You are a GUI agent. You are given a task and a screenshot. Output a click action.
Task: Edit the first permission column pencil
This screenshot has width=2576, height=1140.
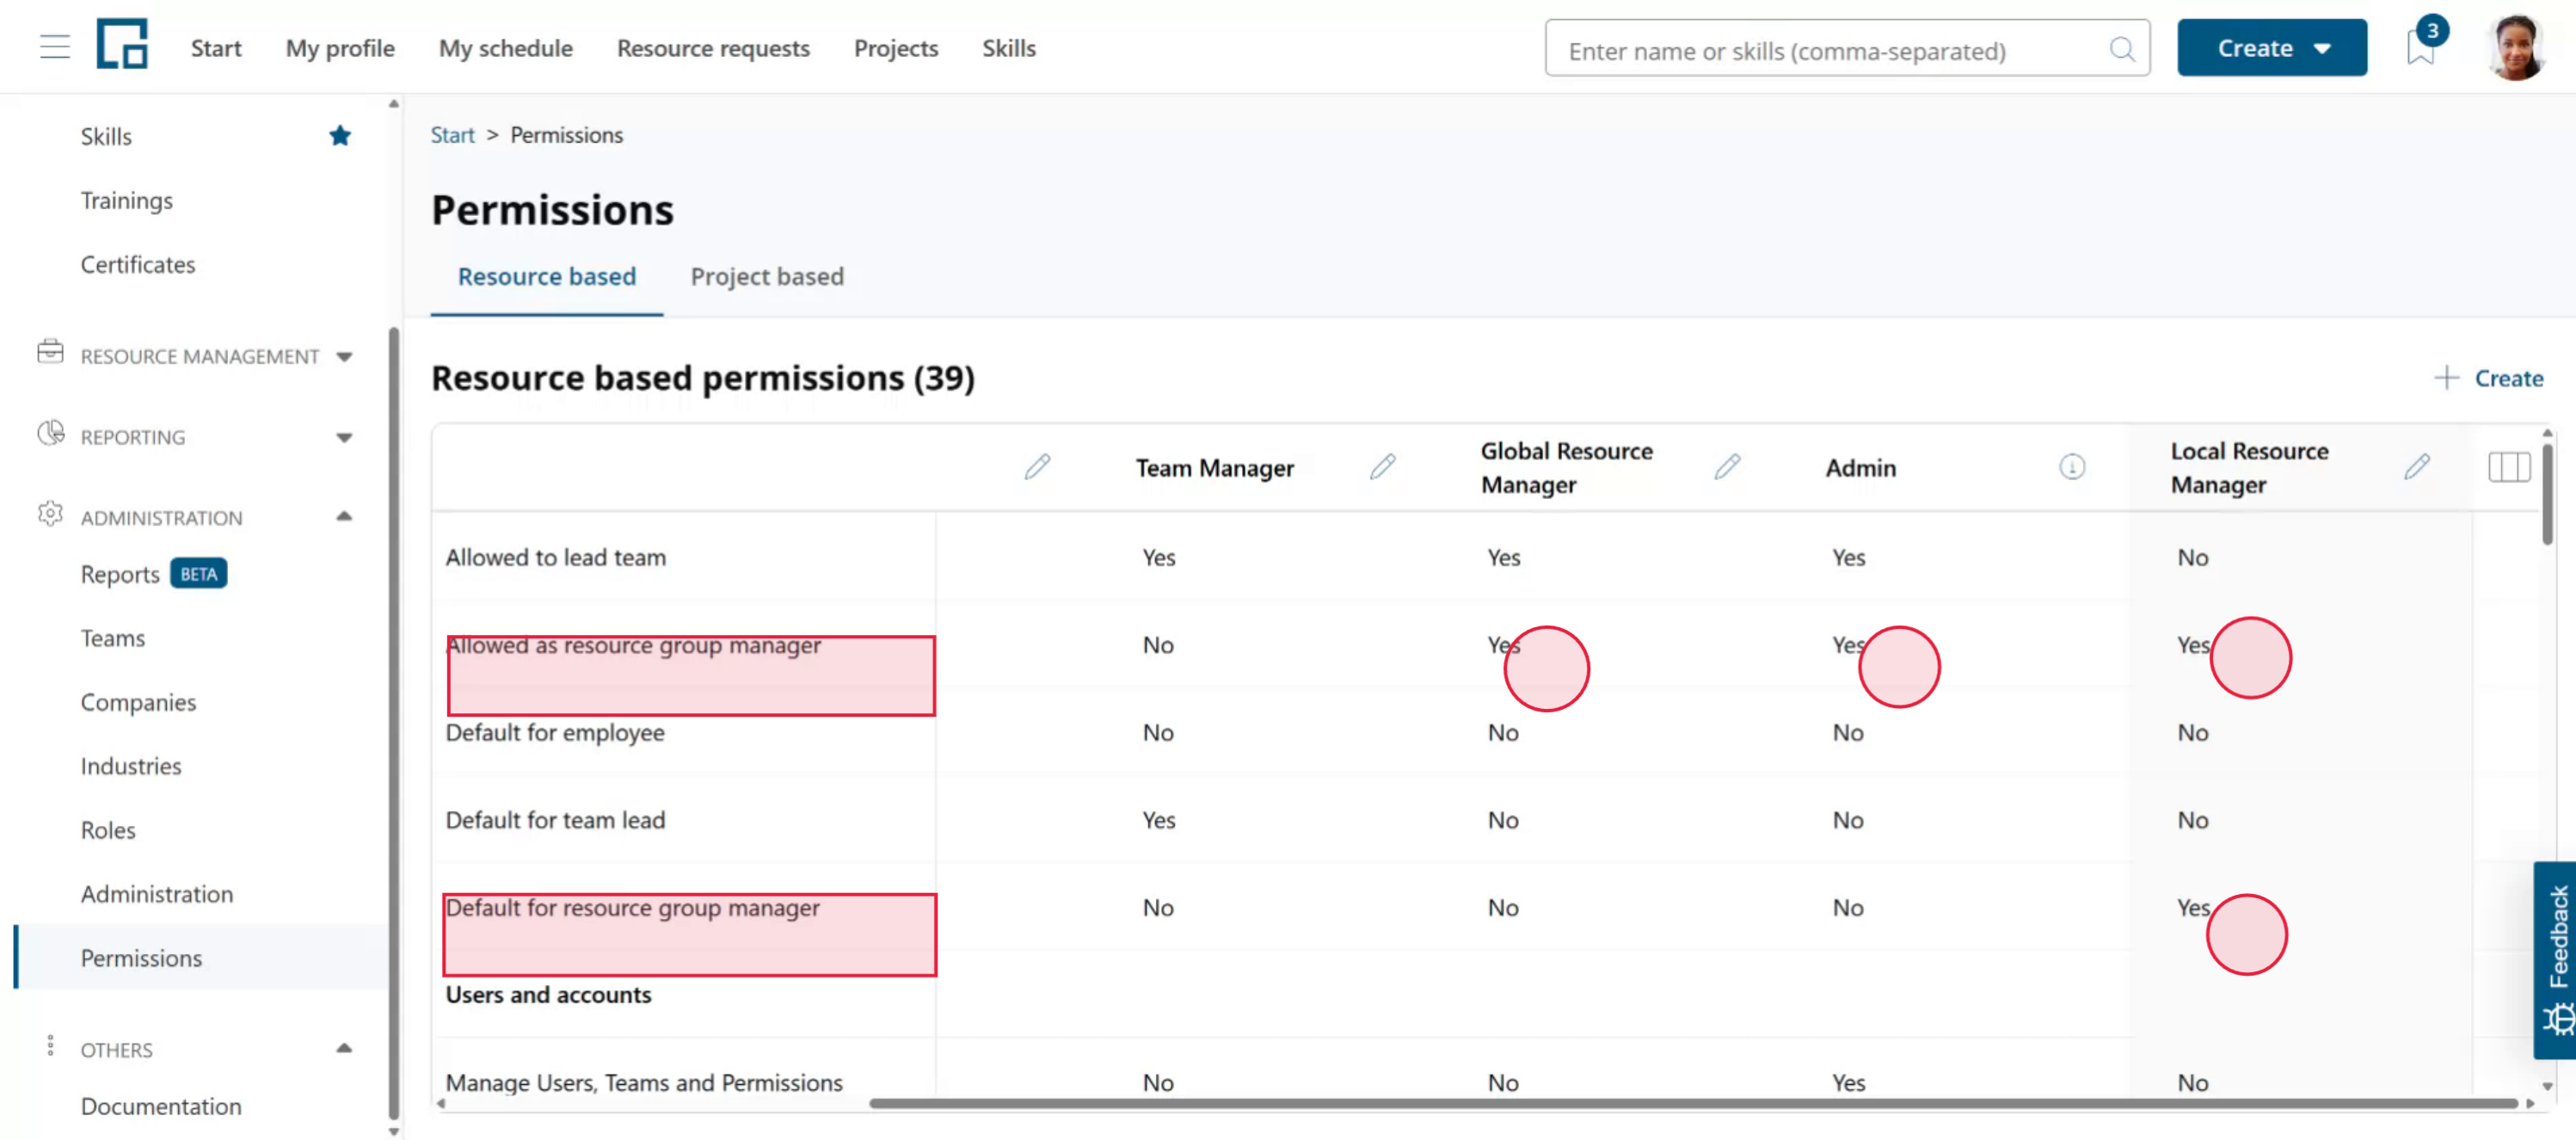(1037, 467)
